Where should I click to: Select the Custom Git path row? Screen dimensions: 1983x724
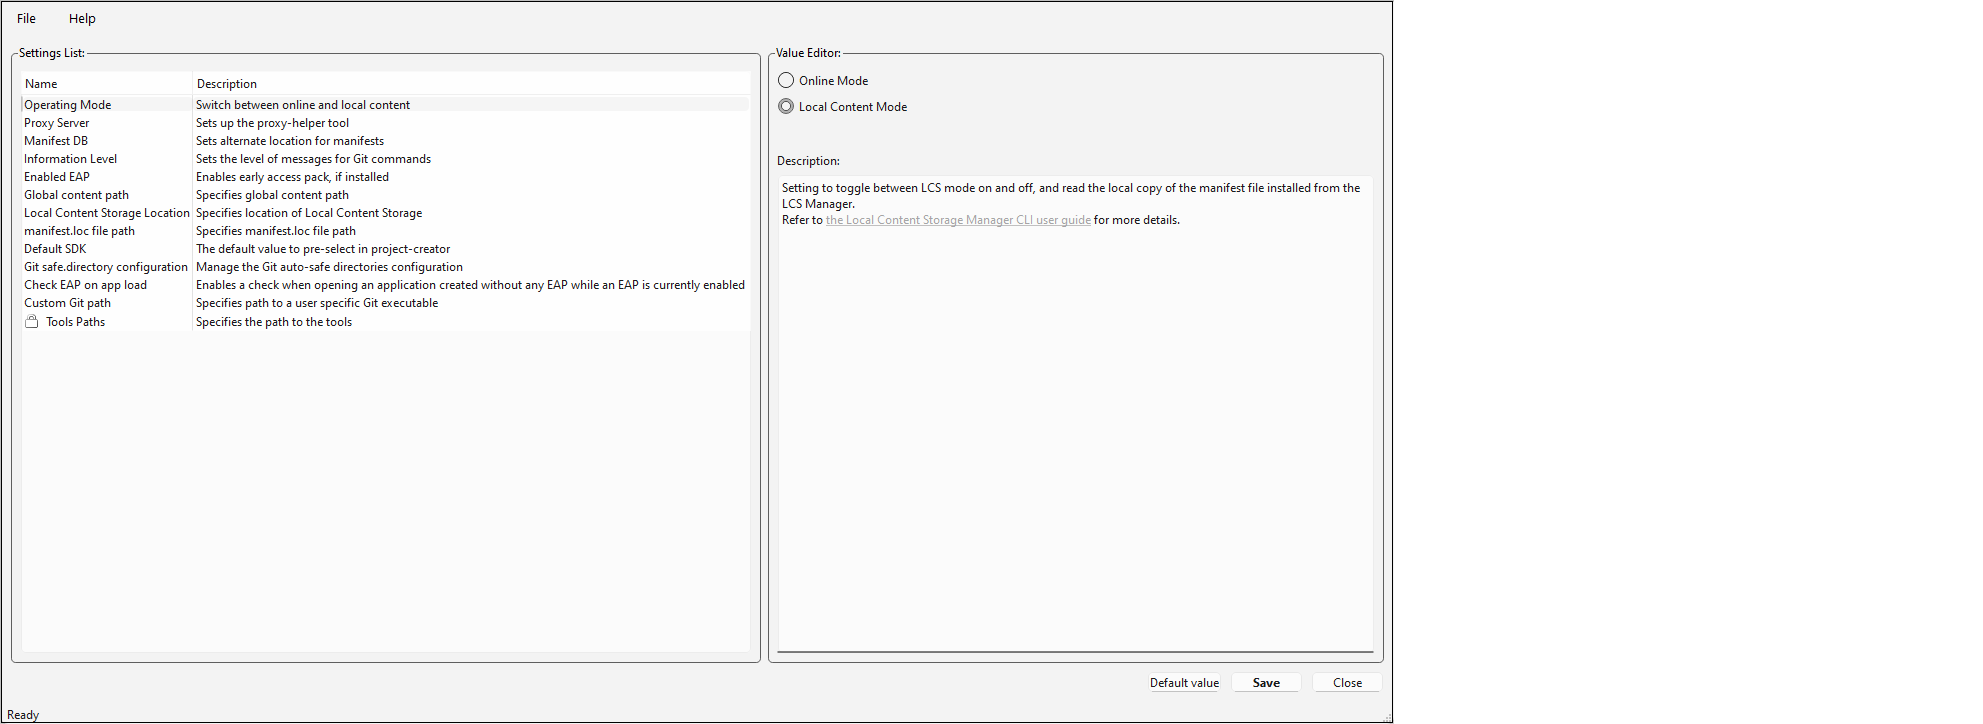click(67, 303)
